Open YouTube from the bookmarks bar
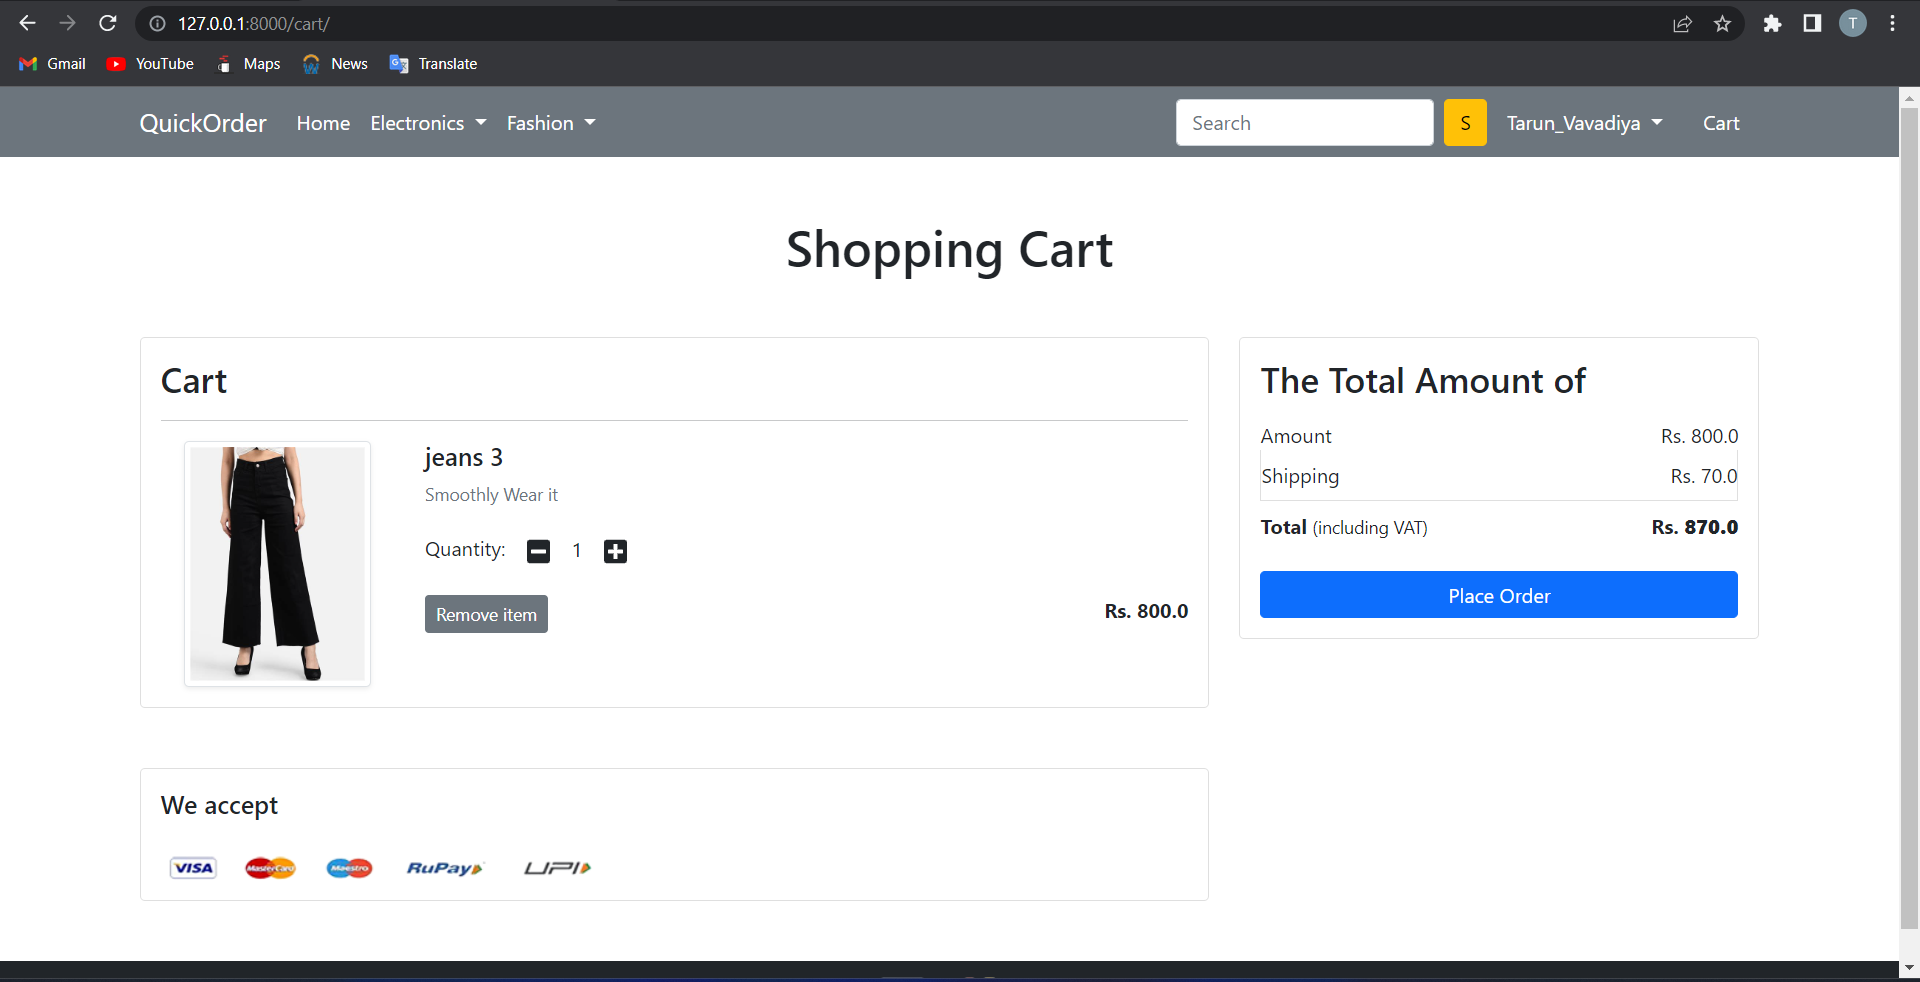The width and height of the screenshot is (1920, 982). [x=150, y=63]
